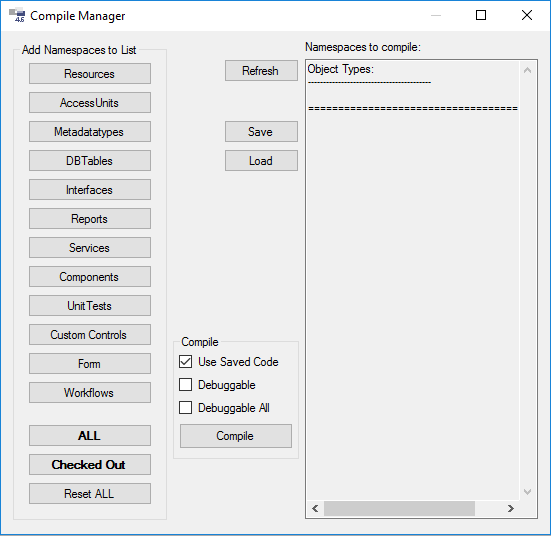
Task: Refresh the namespace list
Action: point(261,71)
